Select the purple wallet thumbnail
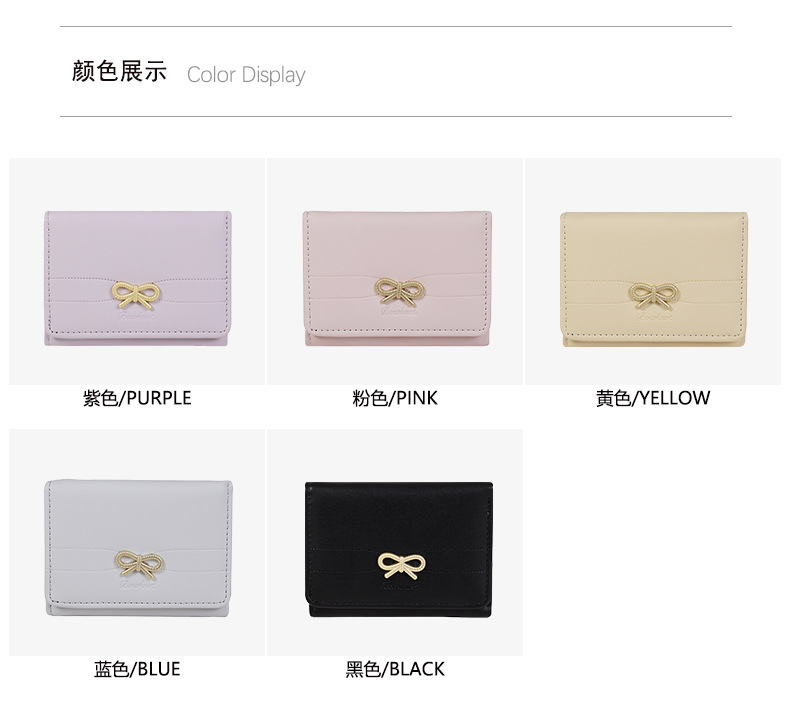The height and width of the screenshot is (717, 790). [137, 272]
